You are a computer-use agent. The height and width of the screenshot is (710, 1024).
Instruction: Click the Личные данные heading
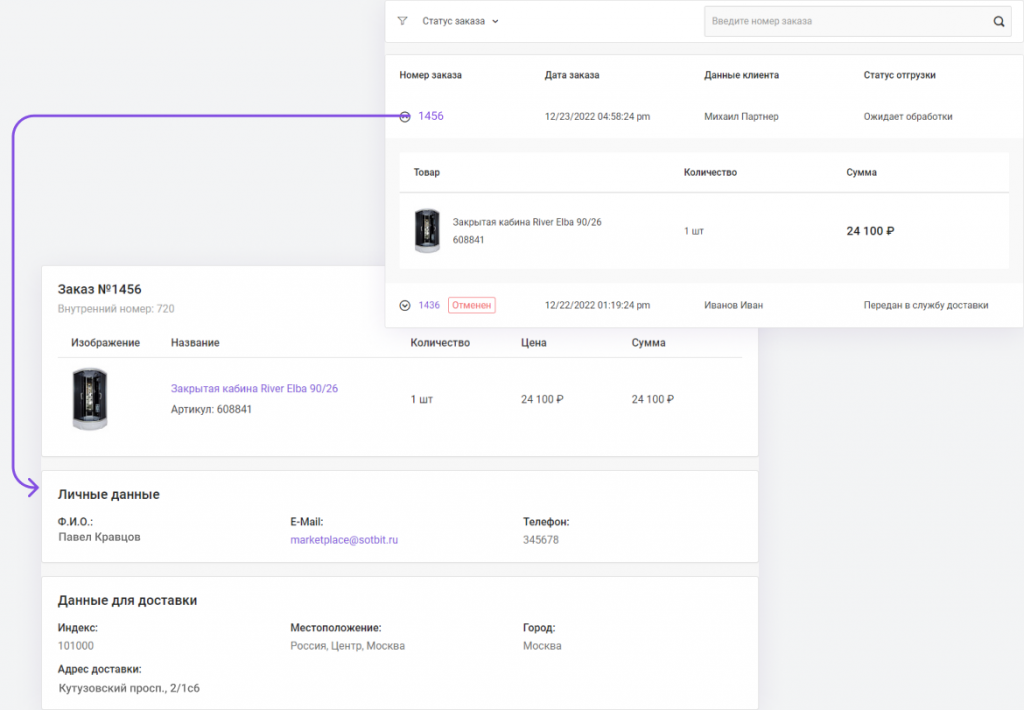pos(108,494)
